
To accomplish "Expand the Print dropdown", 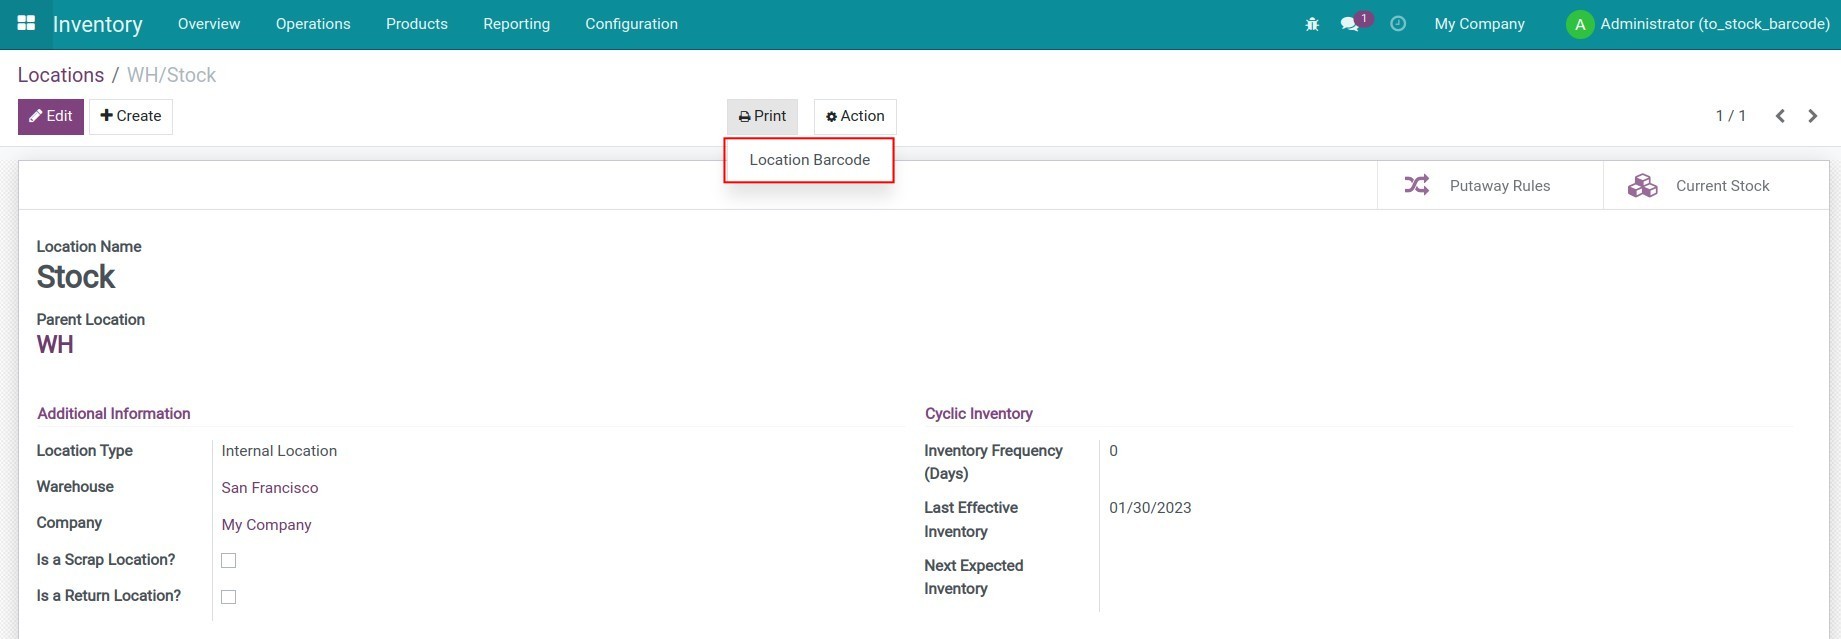I will click(x=762, y=116).
